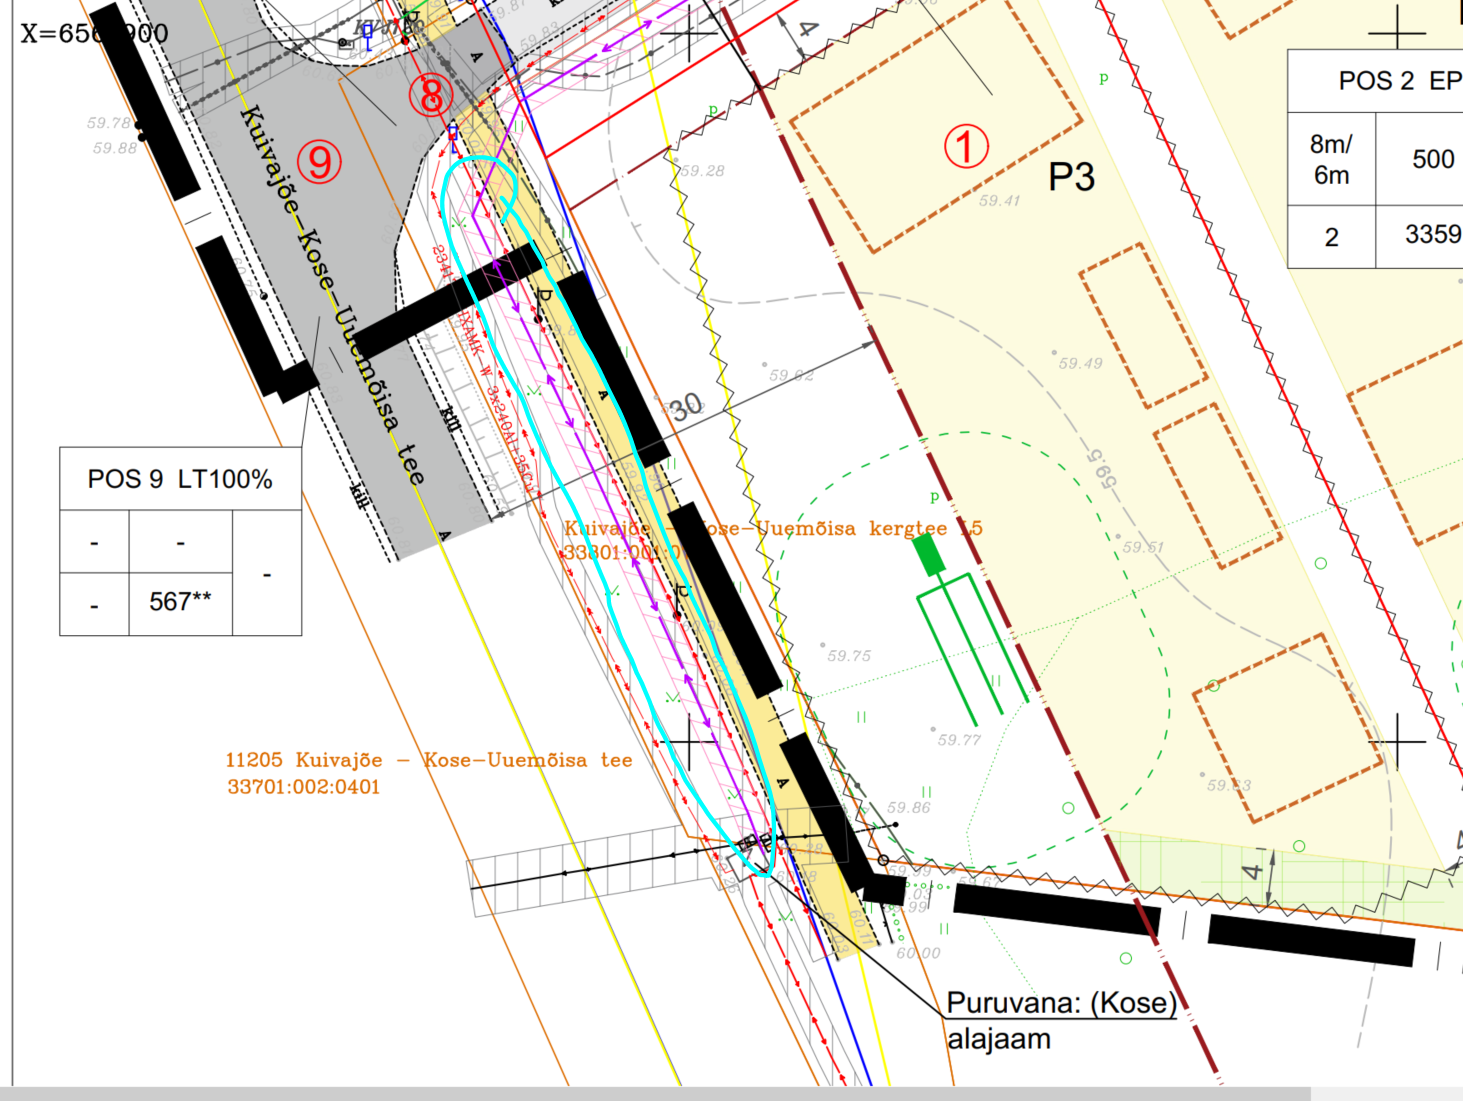This screenshot has width=1463, height=1101.
Task: Click the dimension label 30
Action: [685, 407]
